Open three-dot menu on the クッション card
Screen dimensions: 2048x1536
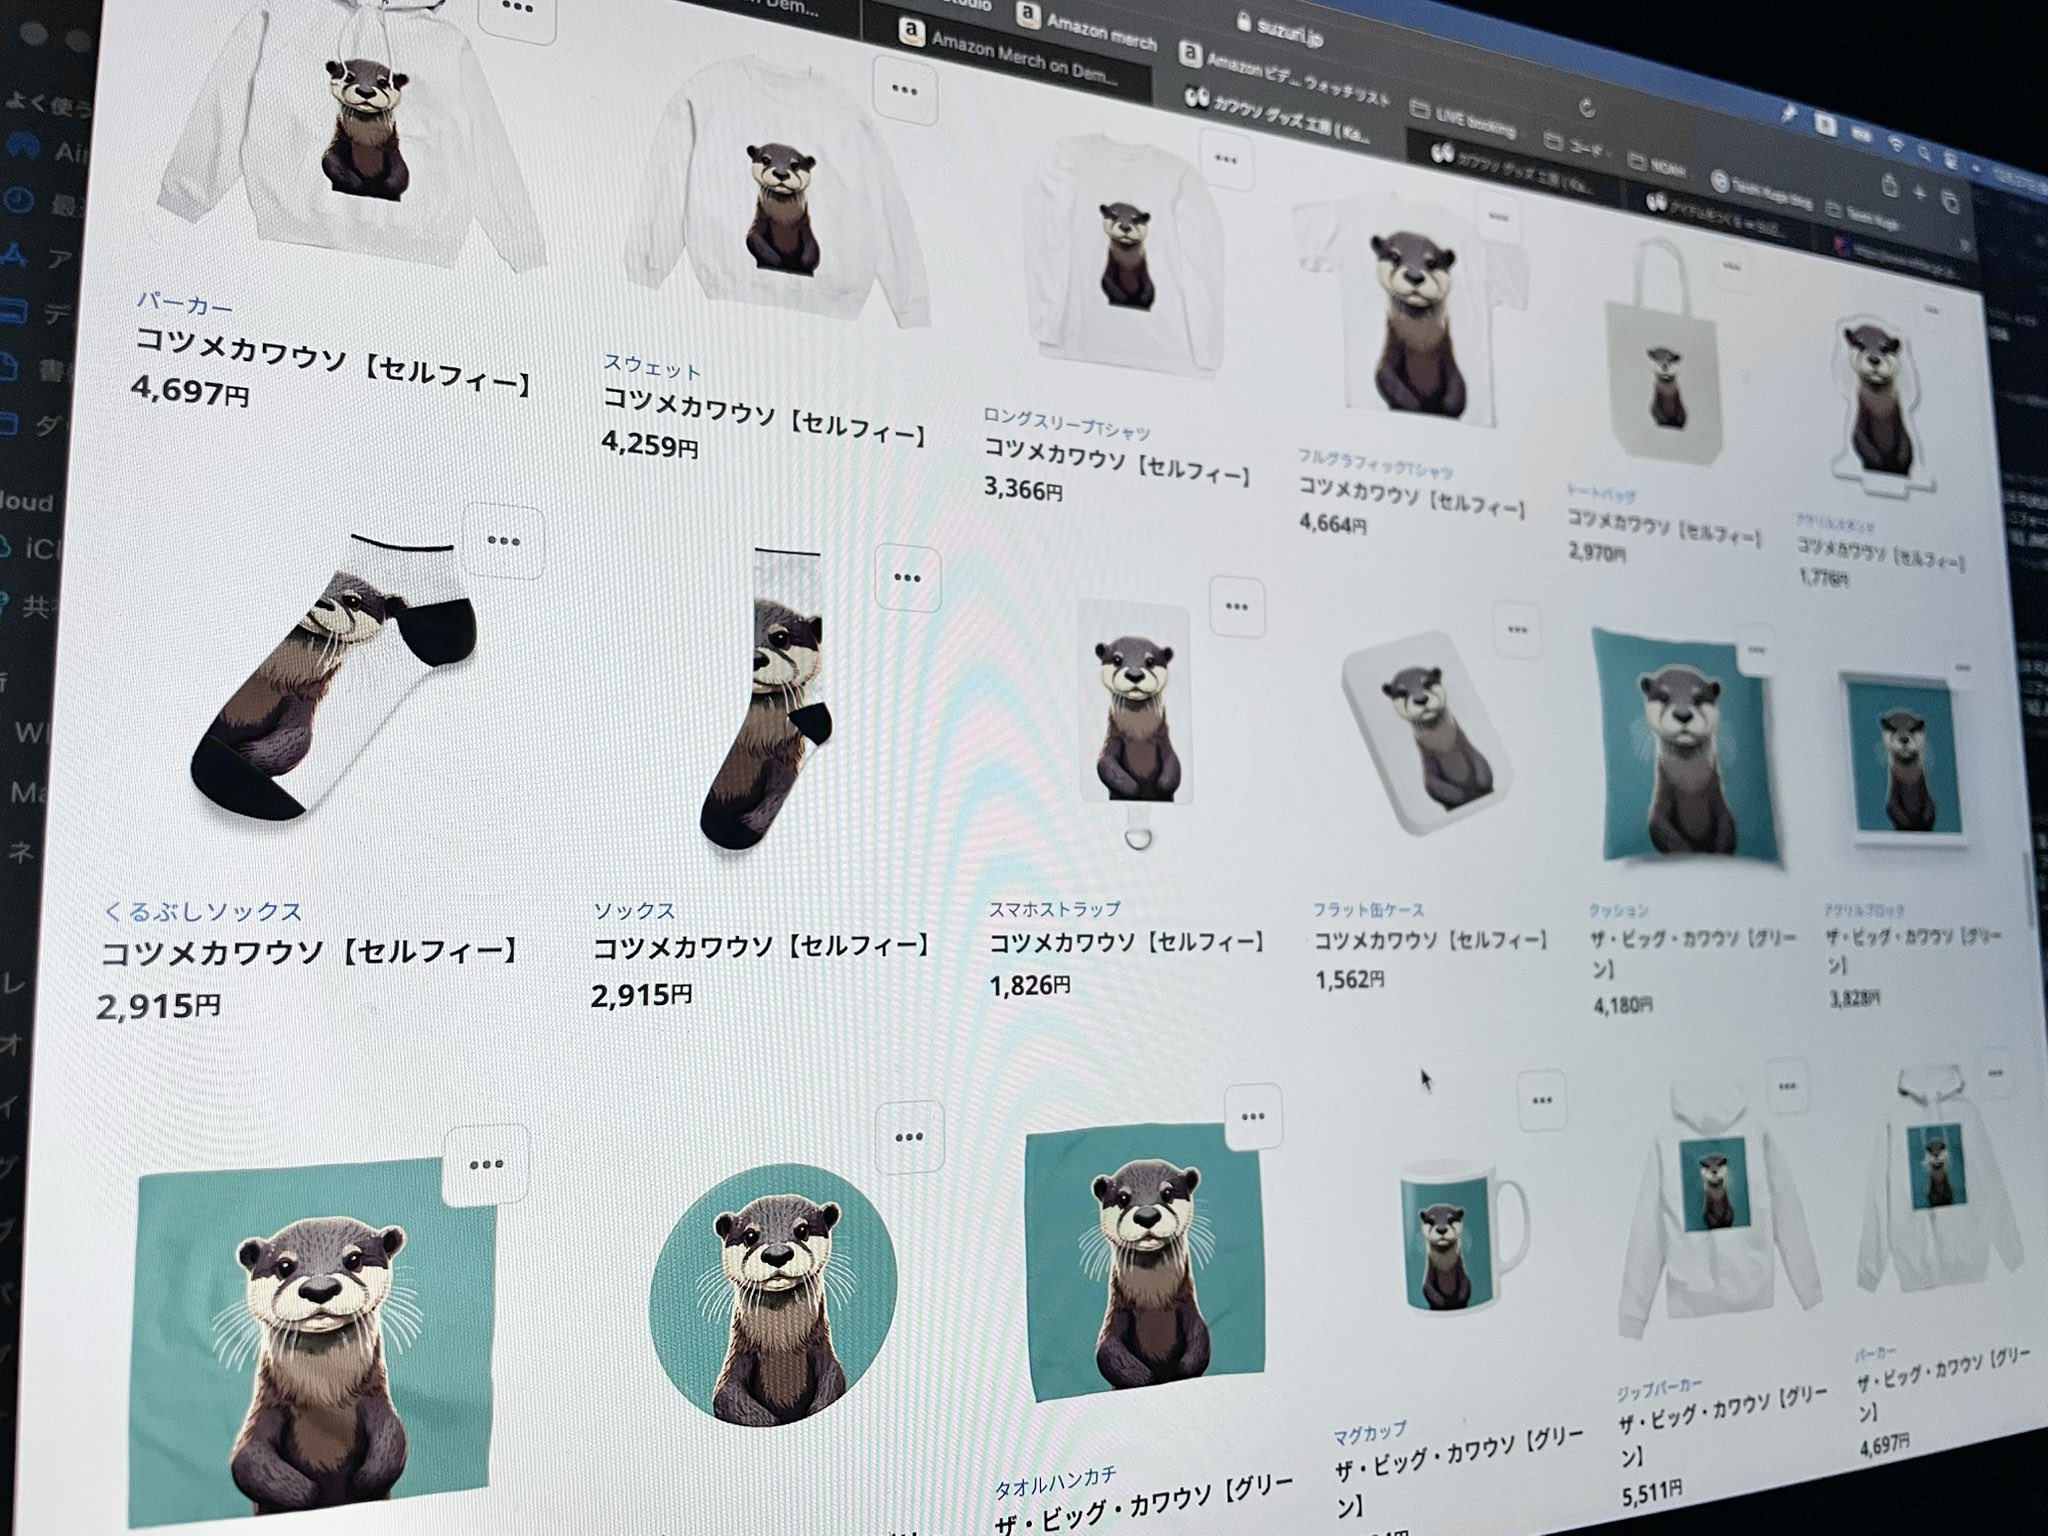[x=1757, y=649]
